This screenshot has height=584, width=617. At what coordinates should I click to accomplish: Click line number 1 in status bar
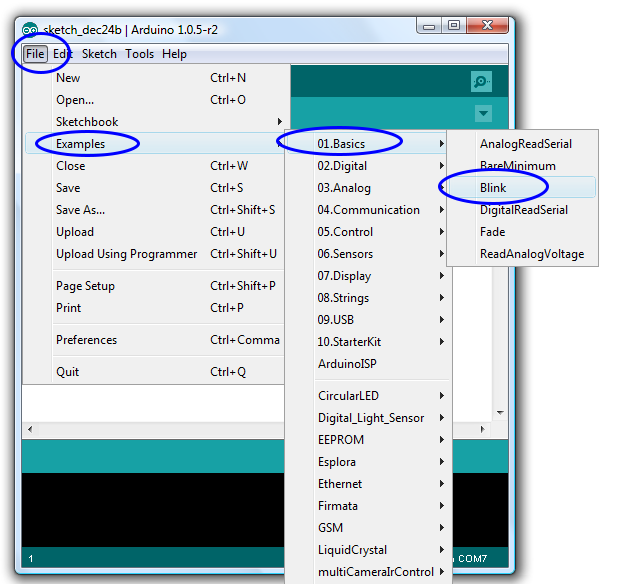coord(31,559)
